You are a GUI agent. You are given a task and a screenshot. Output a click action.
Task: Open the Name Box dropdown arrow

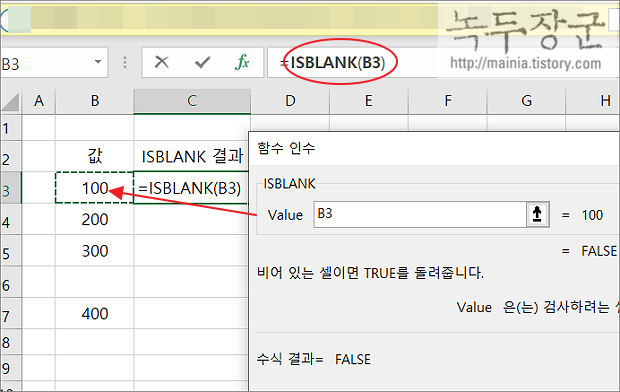[98, 62]
